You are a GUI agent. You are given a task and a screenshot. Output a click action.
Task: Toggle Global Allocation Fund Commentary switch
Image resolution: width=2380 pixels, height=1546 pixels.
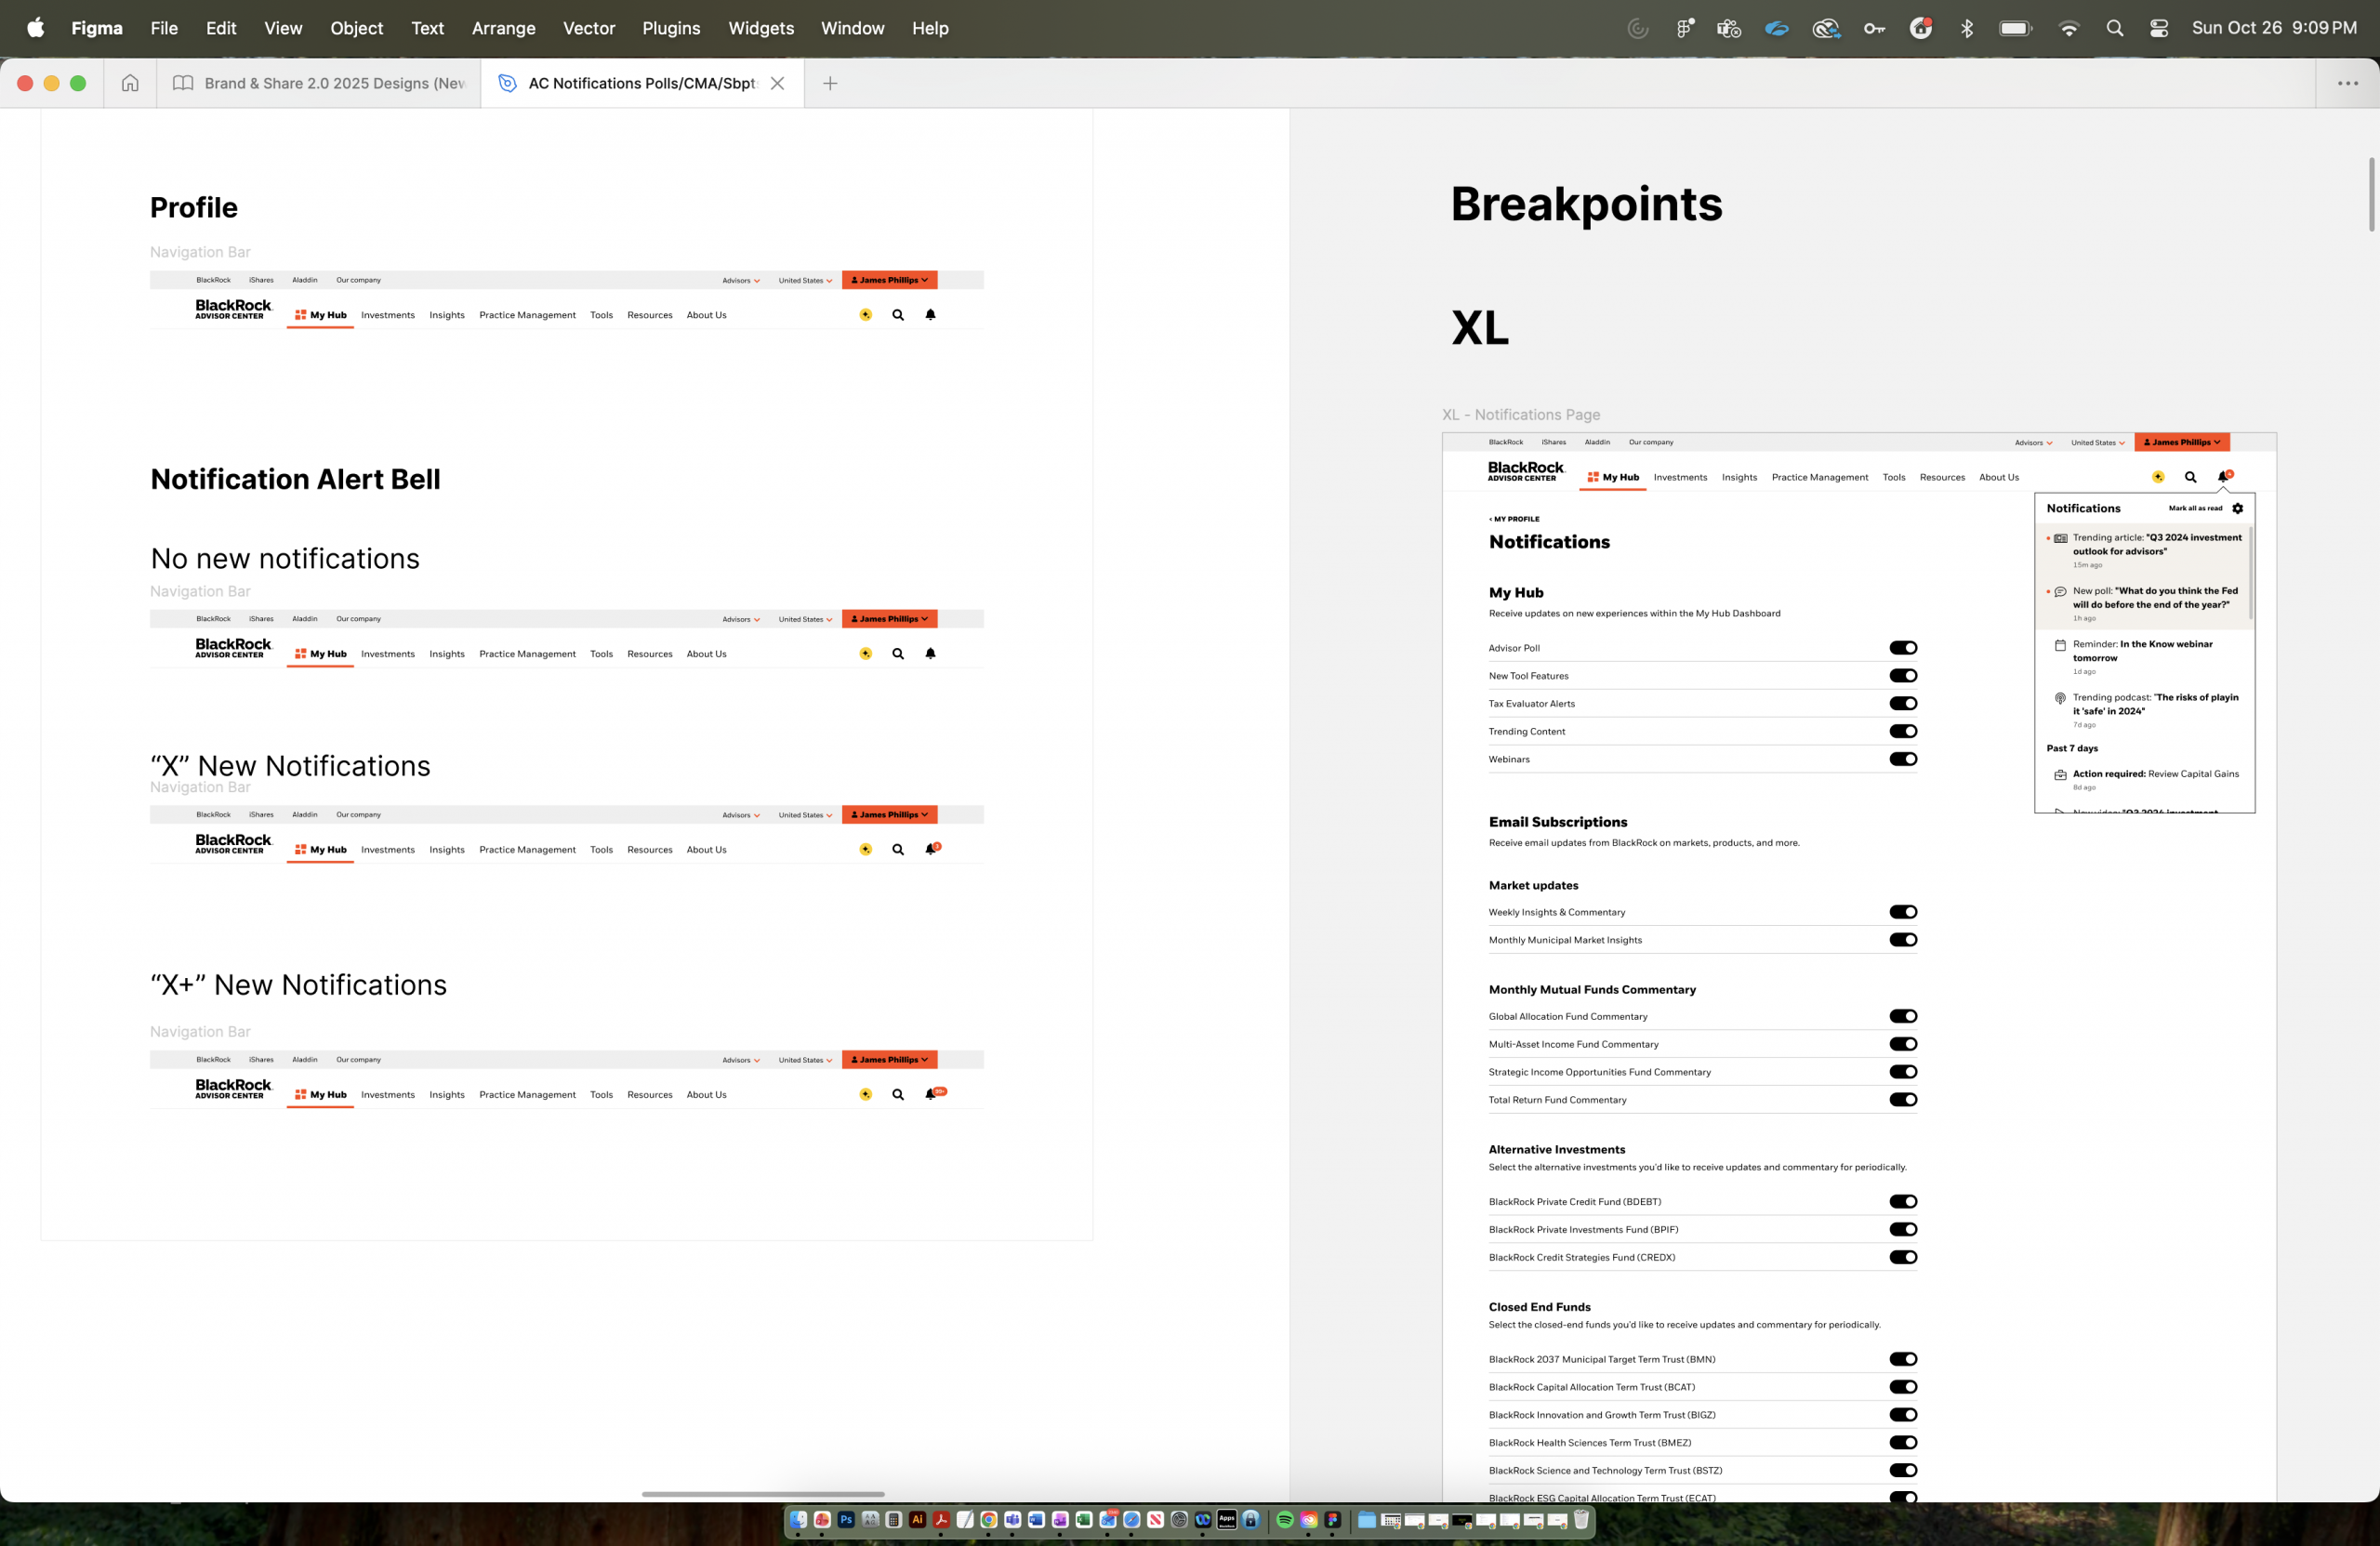pos(1903,1016)
